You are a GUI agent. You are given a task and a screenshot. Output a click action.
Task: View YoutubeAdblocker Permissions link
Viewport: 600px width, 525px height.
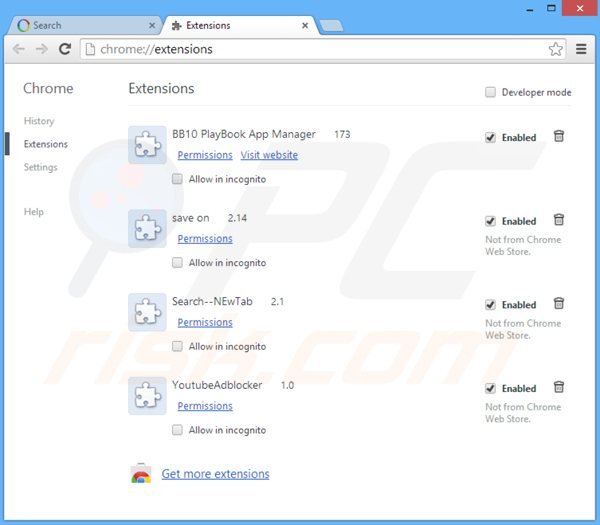[x=205, y=406]
